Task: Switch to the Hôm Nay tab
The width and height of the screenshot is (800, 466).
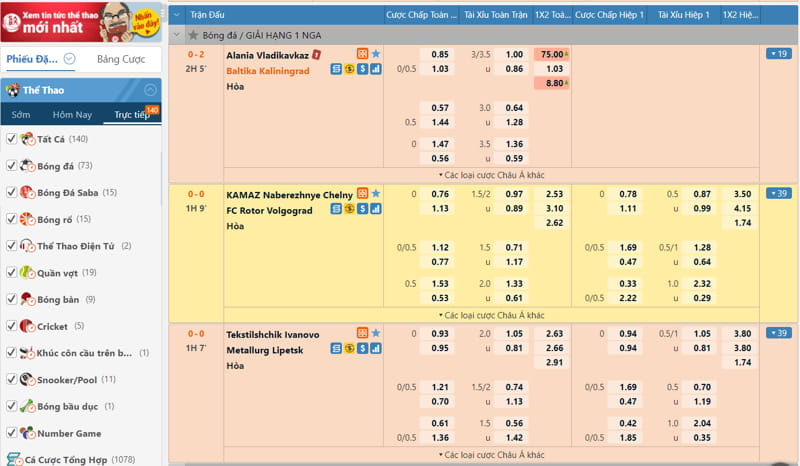Action: pyautogui.click(x=73, y=115)
